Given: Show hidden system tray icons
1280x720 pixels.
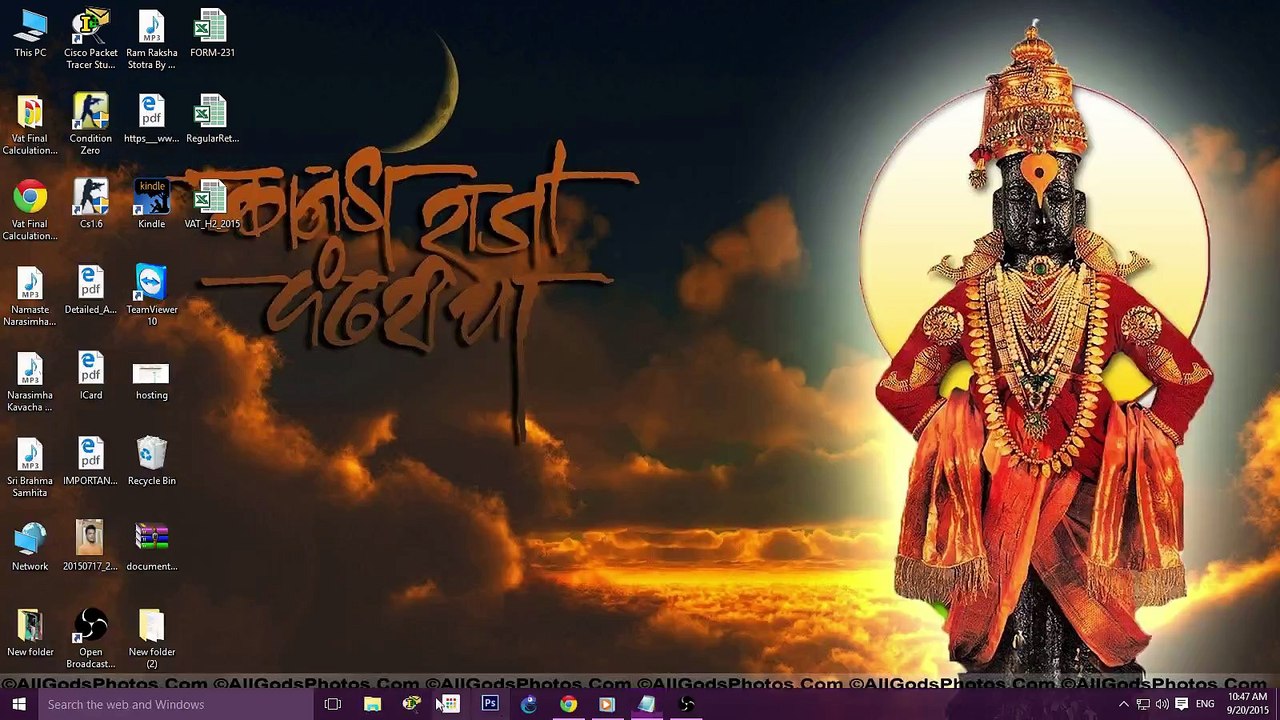Looking at the screenshot, I should pyautogui.click(x=1123, y=704).
